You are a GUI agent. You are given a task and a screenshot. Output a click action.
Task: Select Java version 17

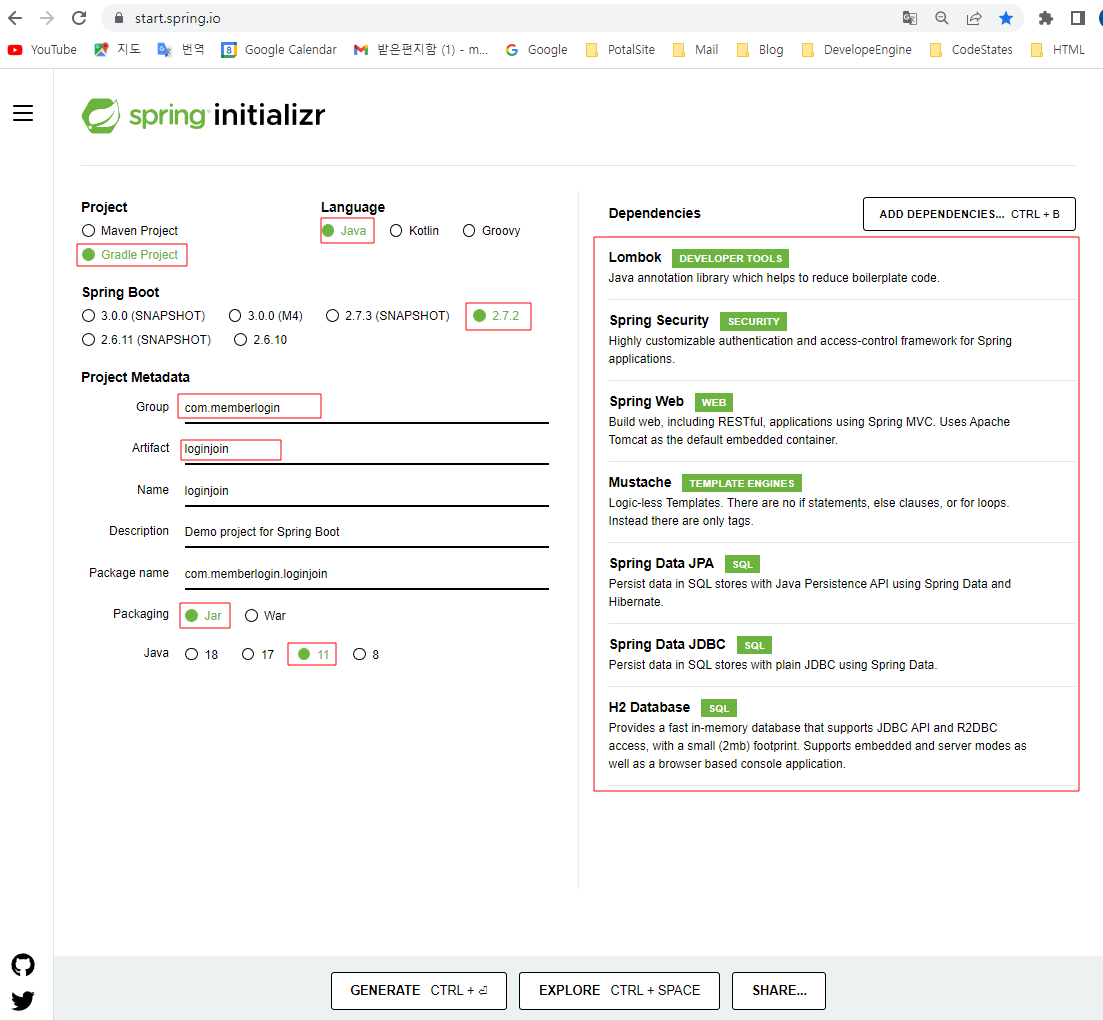(x=258, y=654)
